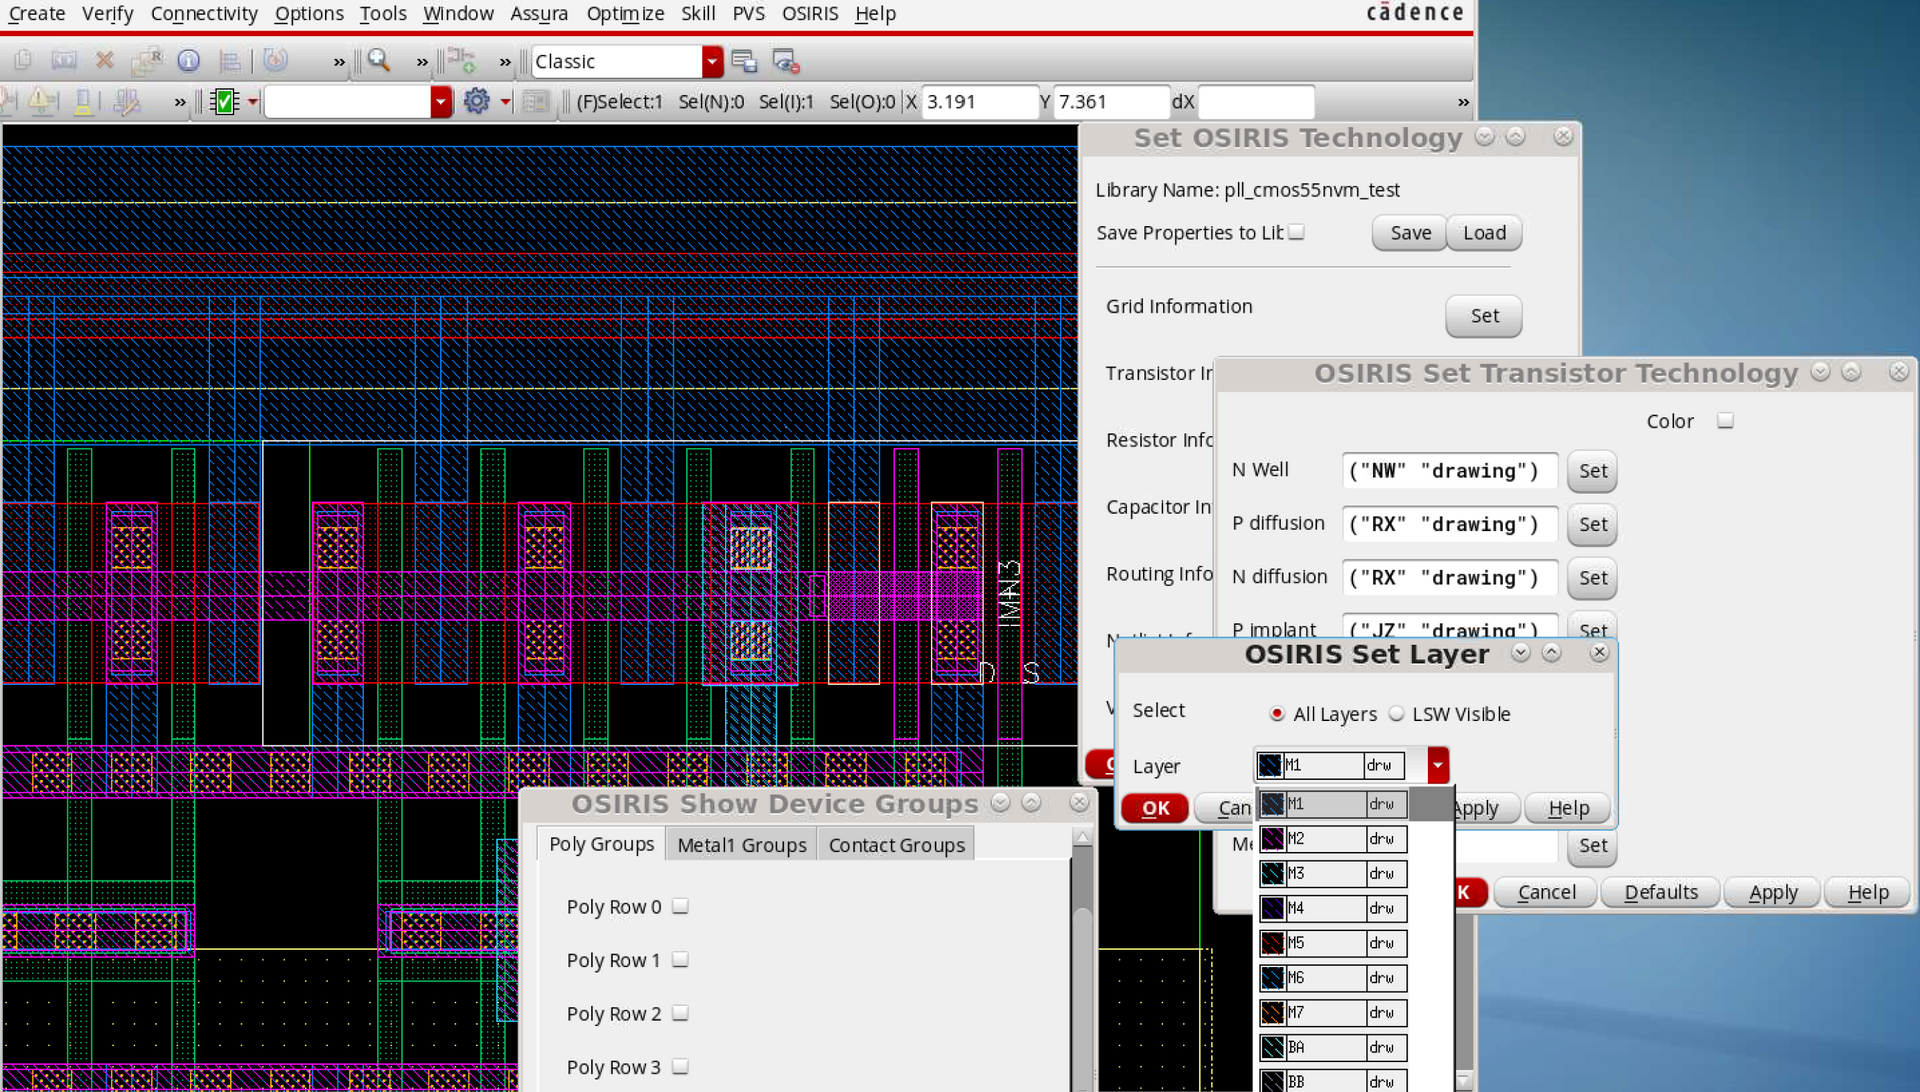Click the orange X delete icon
Viewport: 1920px width, 1092px height.
104,61
